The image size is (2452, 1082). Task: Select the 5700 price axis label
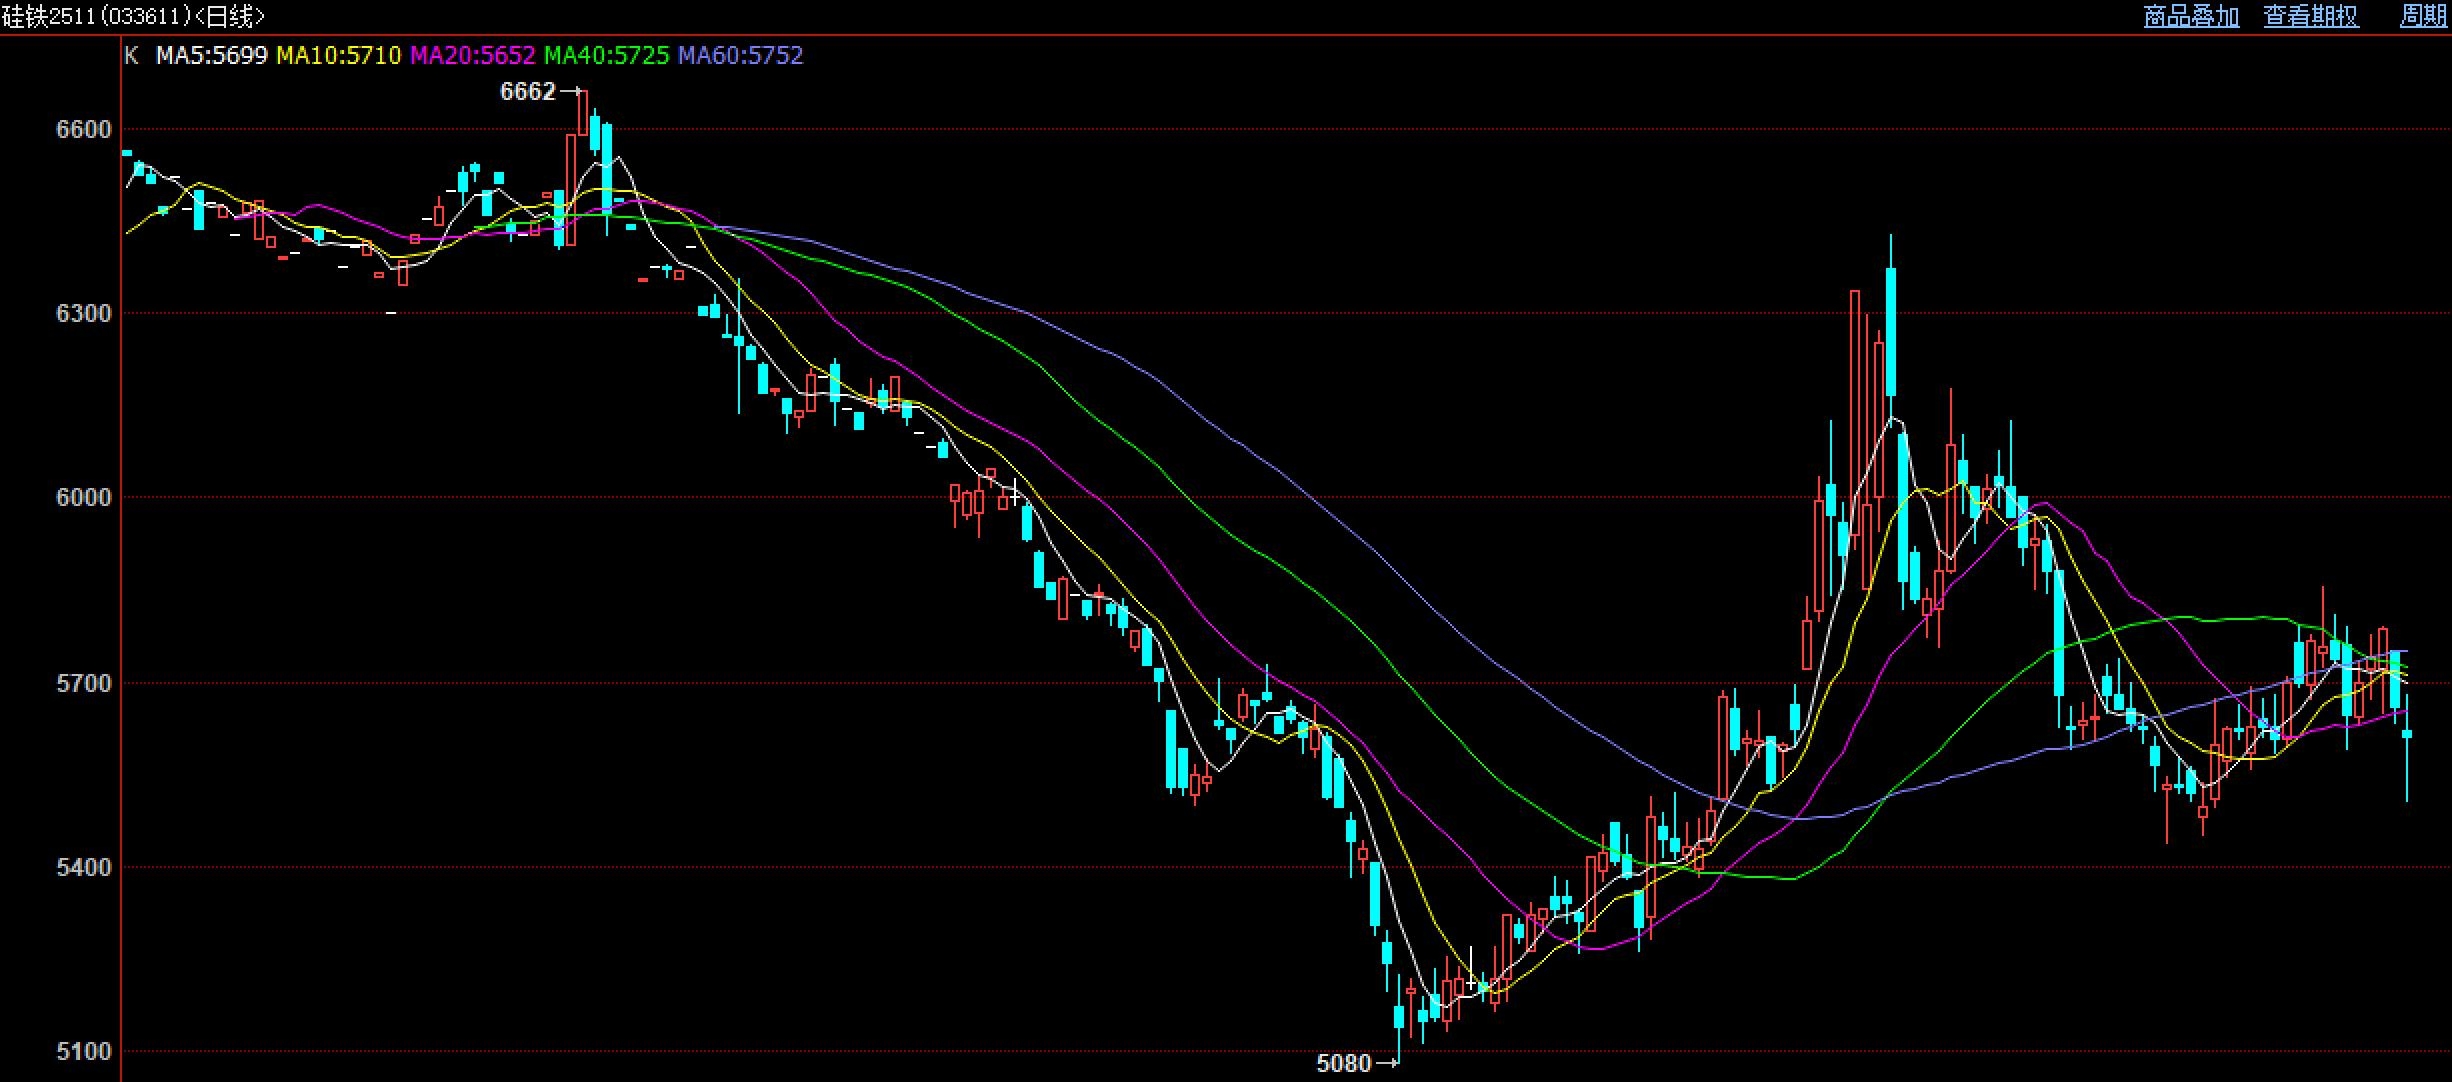coord(84,684)
